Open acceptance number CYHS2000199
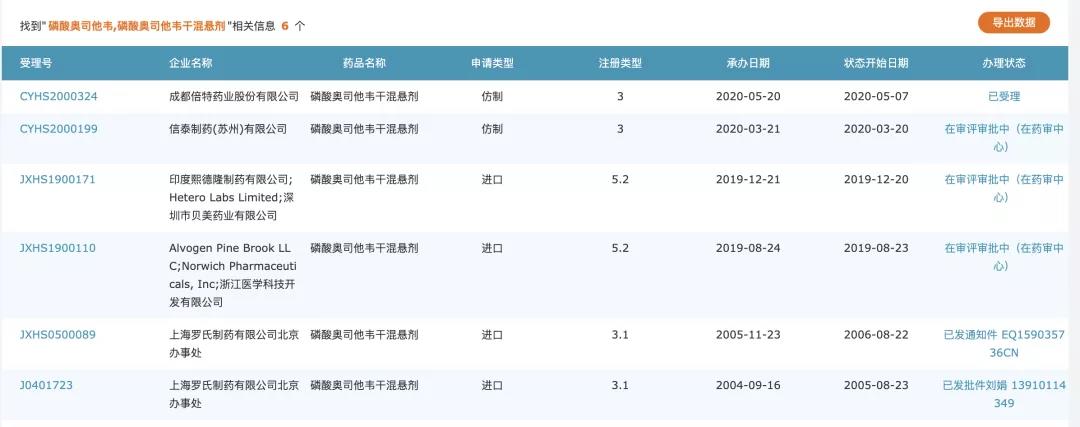This screenshot has width=1080, height=427. pyautogui.click(x=59, y=129)
